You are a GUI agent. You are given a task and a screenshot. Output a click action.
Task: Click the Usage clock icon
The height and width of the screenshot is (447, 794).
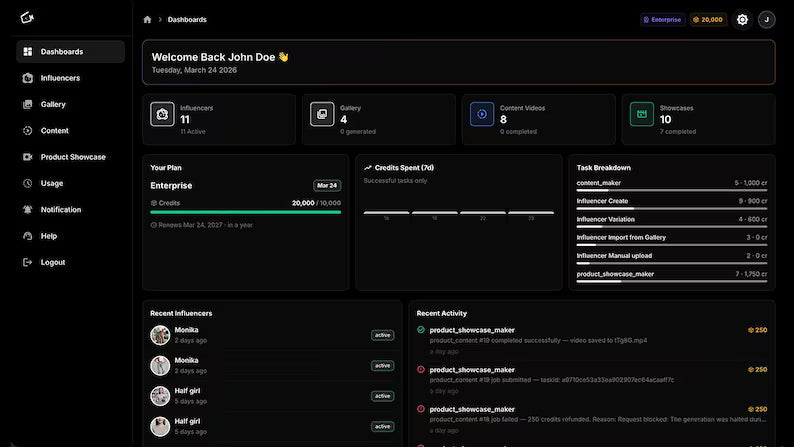28,183
